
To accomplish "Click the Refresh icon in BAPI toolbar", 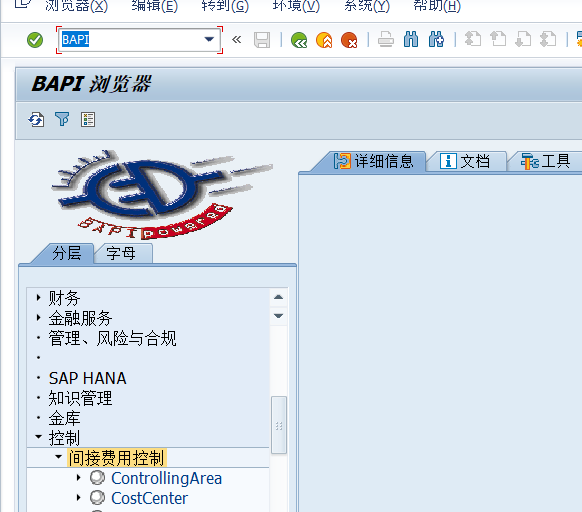I will coord(36,120).
